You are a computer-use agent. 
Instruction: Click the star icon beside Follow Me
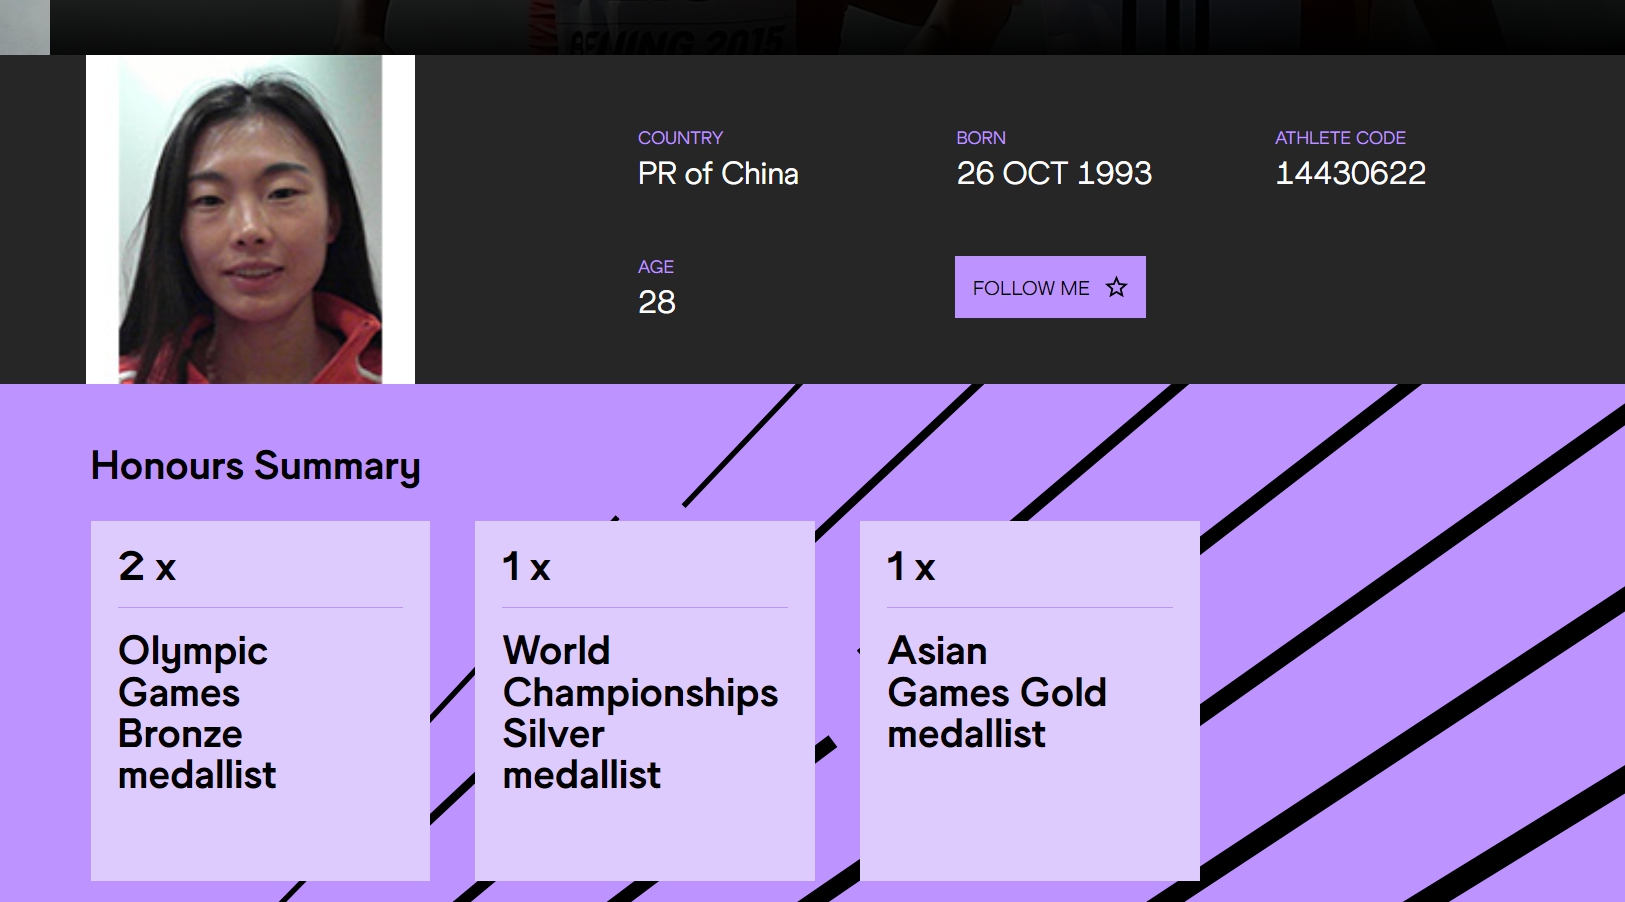(1116, 288)
